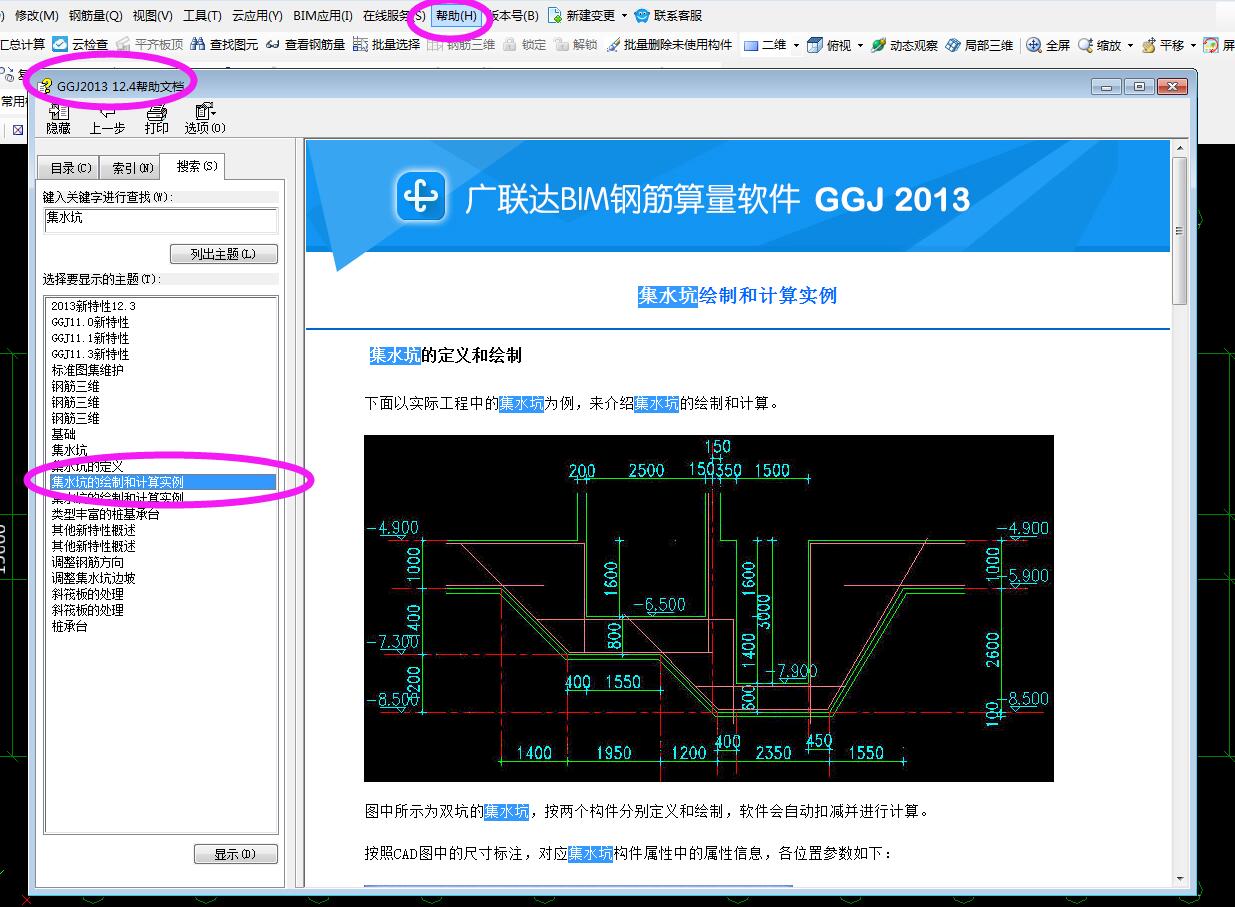Enable 动态观察 orbit tool
The height and width of the screenshot is (907, 1235).
point(904,45)
